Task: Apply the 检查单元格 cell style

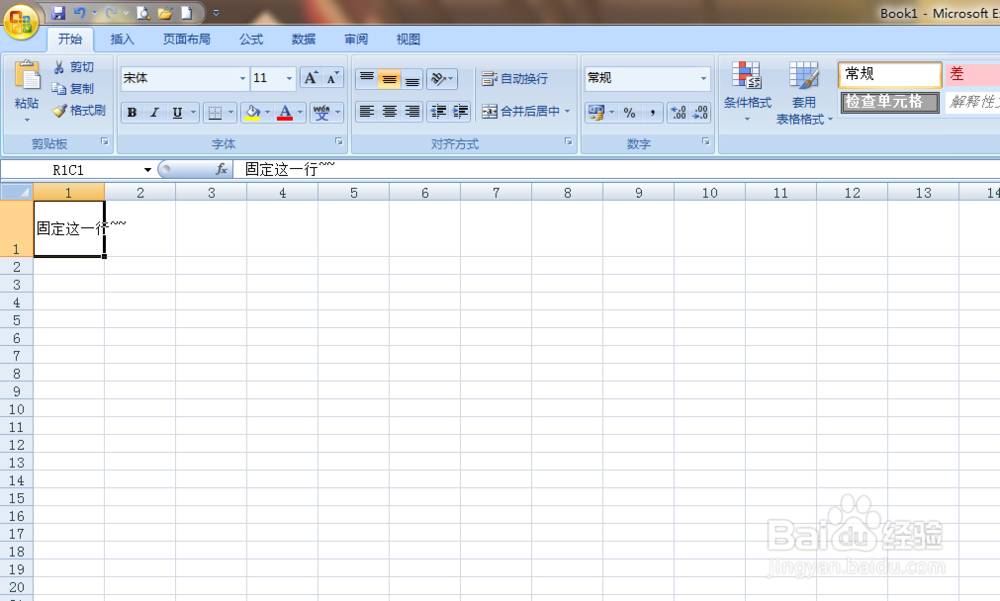Action: (890, 102)
